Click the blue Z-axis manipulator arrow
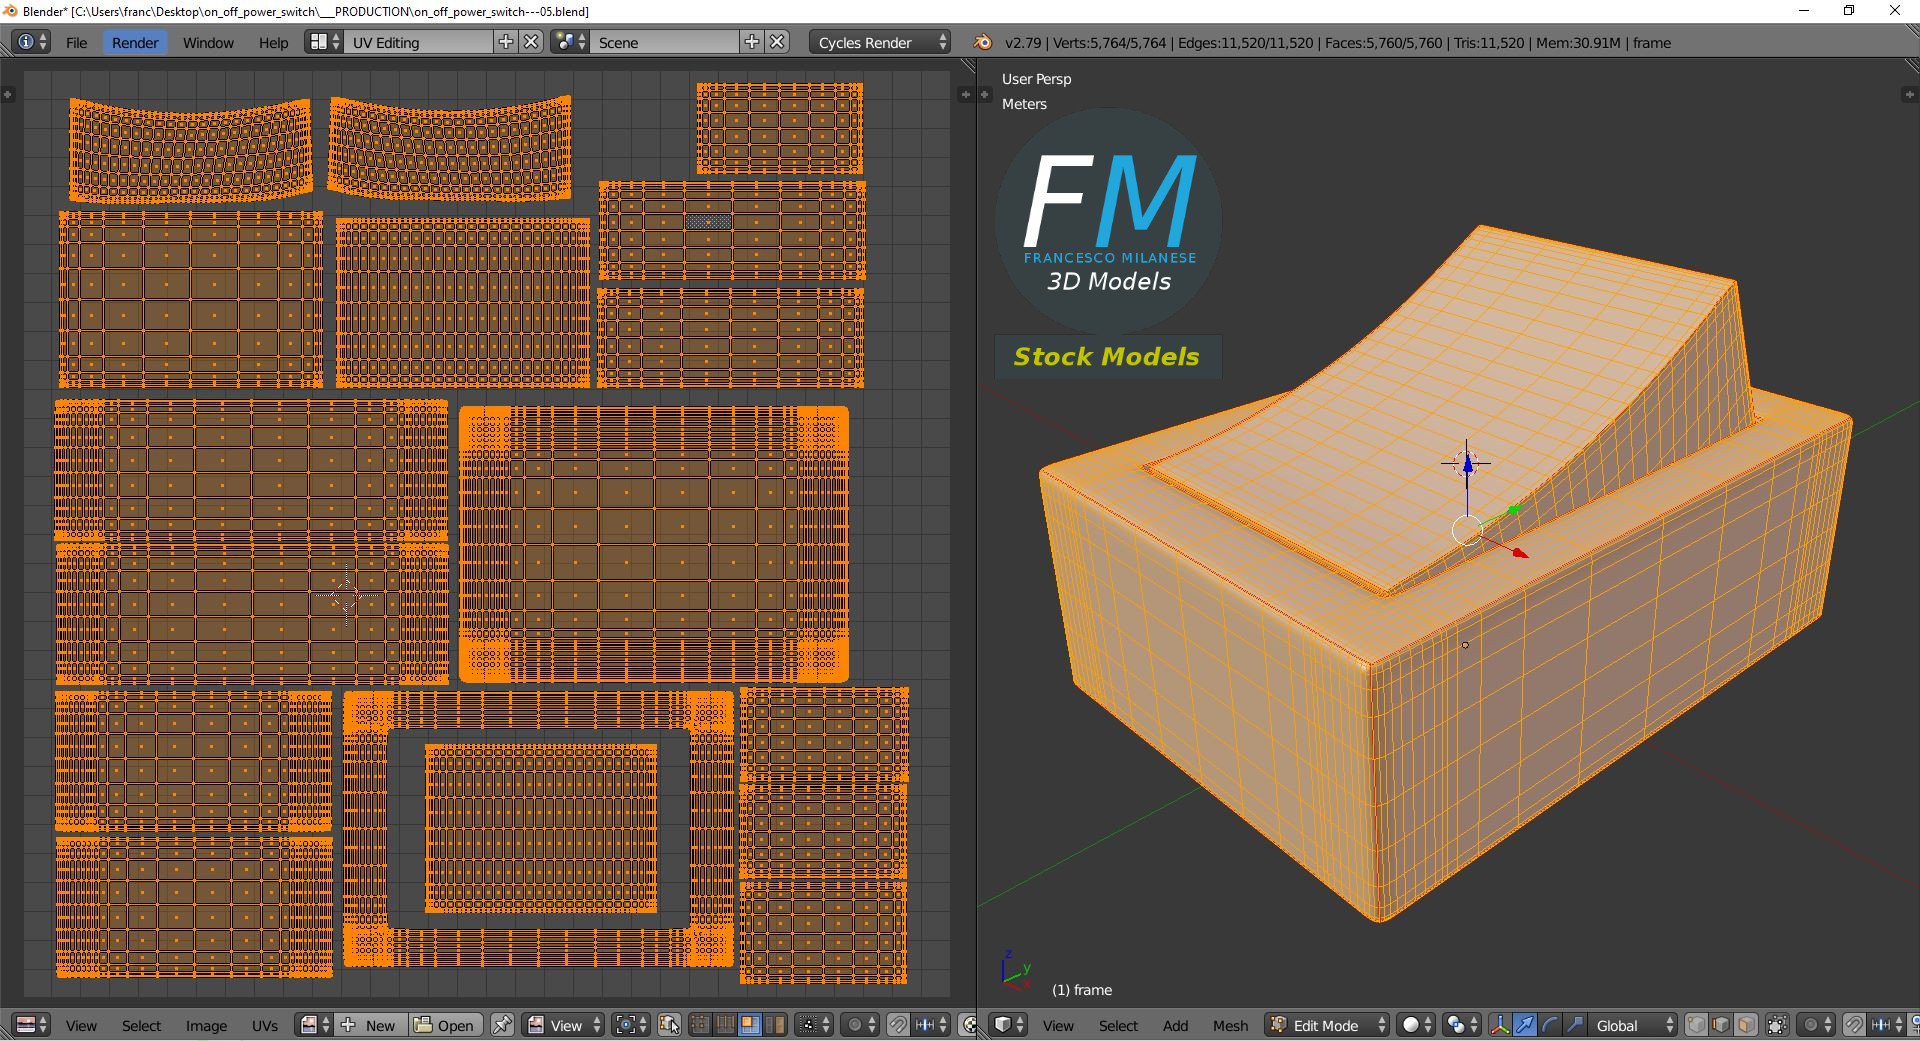The image size is (1920, 1041). coord(1467,464)
